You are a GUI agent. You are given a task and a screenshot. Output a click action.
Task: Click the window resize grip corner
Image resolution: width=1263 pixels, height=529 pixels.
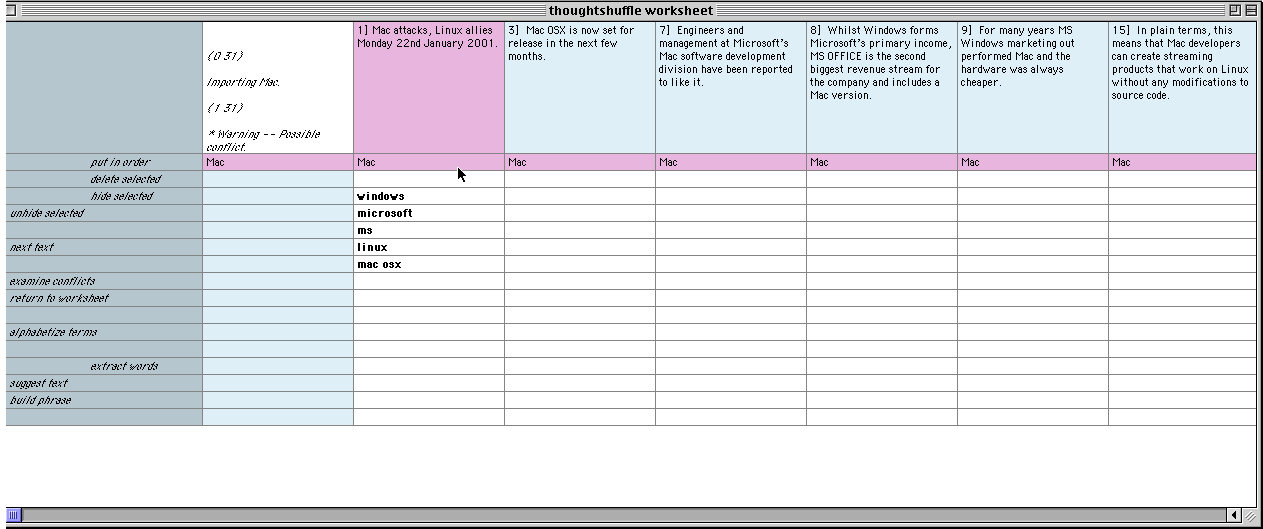tap(1250, 516)
